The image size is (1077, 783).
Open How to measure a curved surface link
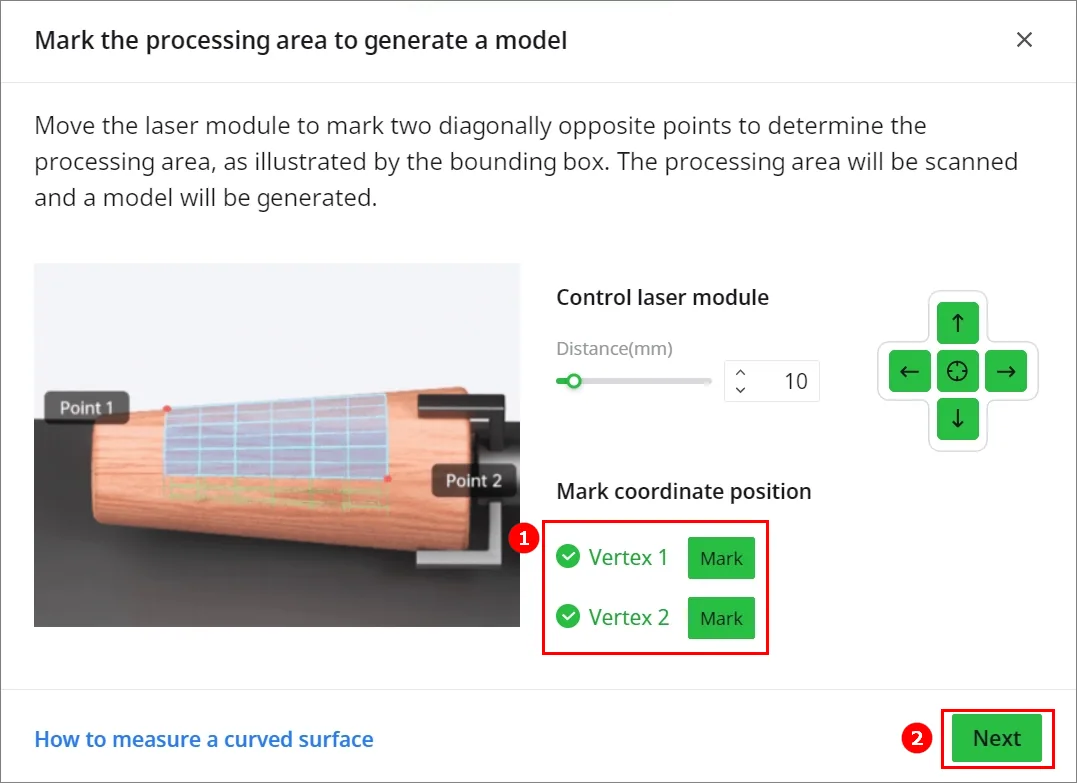[204, 739]
